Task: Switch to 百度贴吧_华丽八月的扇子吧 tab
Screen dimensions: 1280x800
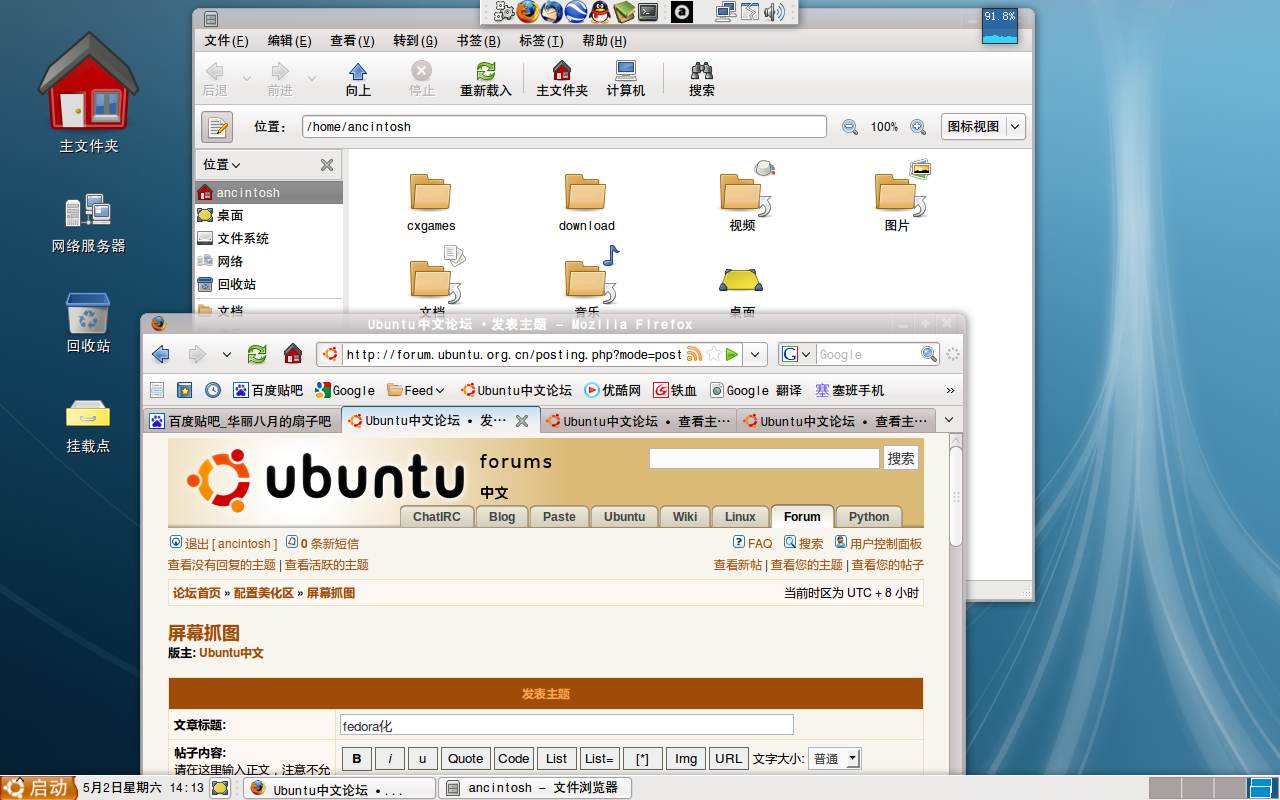Action: click(x=241, y=421)
